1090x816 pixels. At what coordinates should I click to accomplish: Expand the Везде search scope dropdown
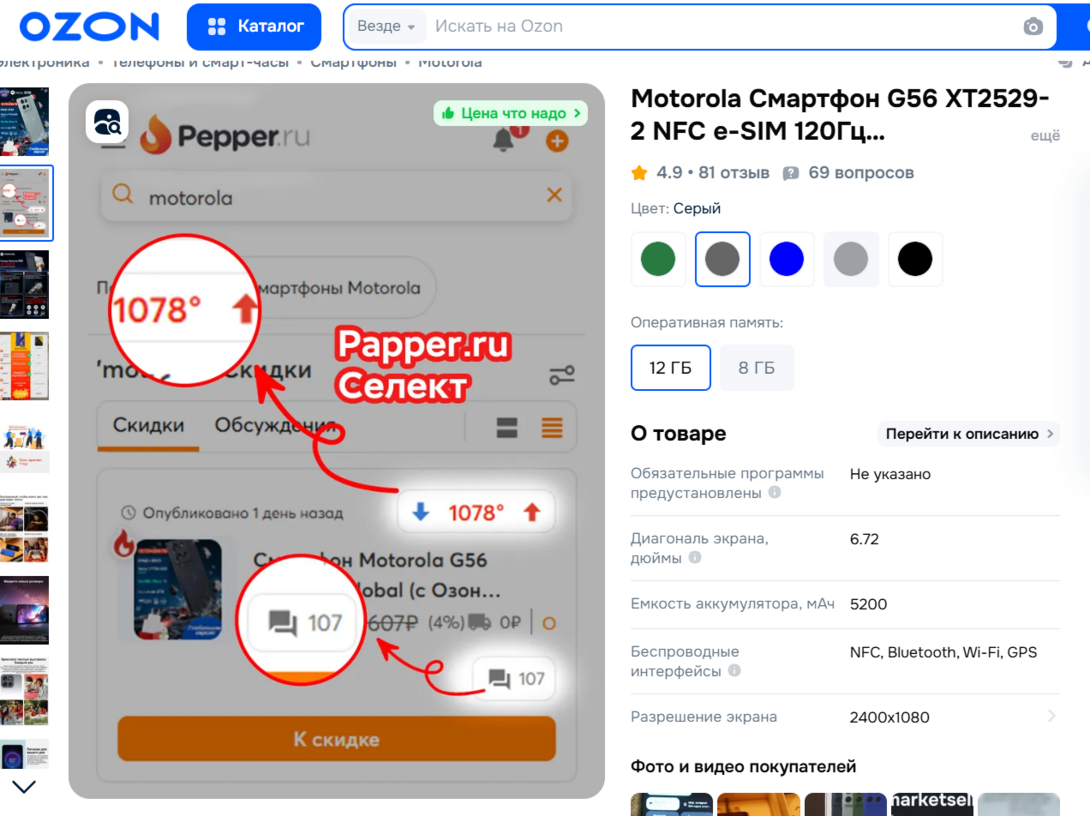pos(386,26)
